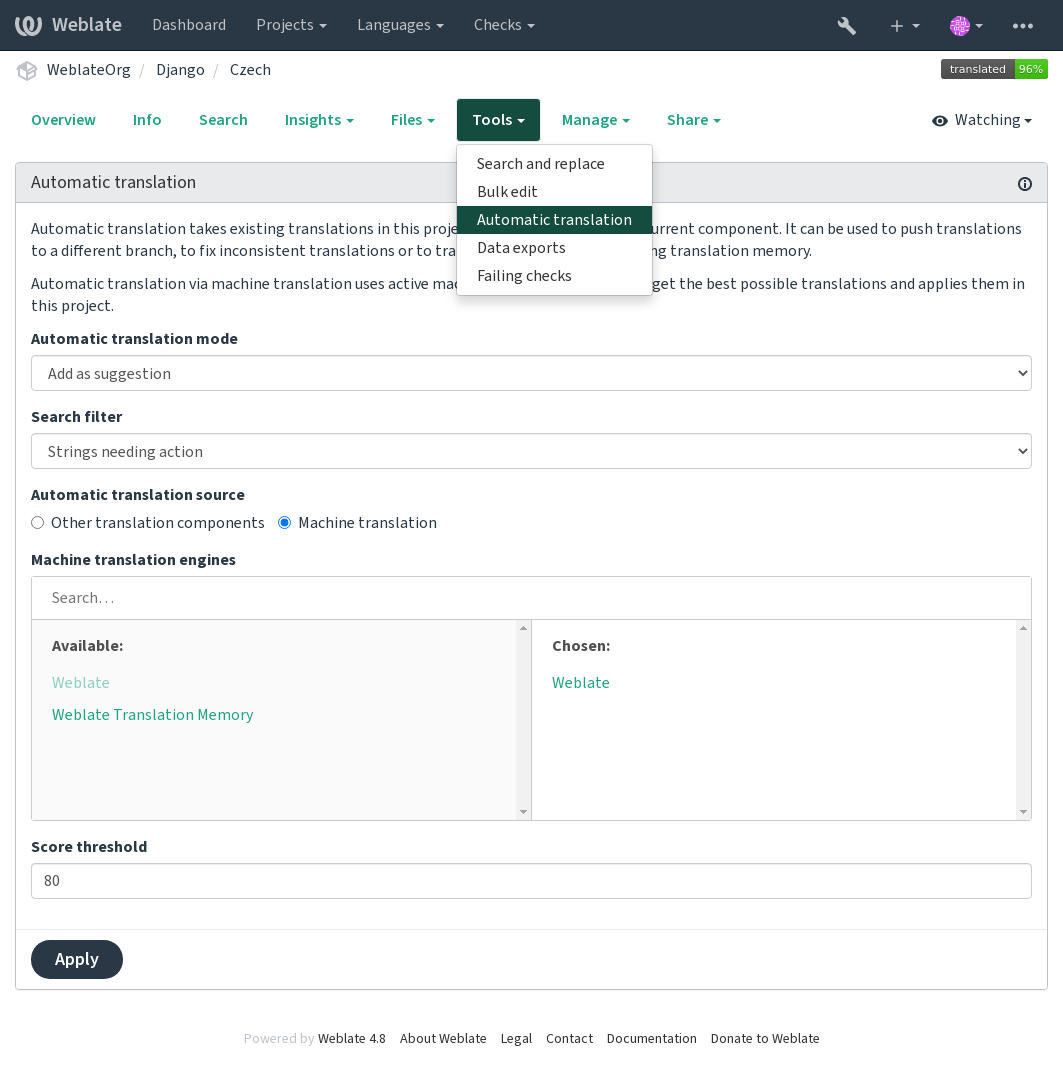Choose Search and replace menu entry
The height and width of the screenshot is (1076, 1063).
(x=554, y=164)
